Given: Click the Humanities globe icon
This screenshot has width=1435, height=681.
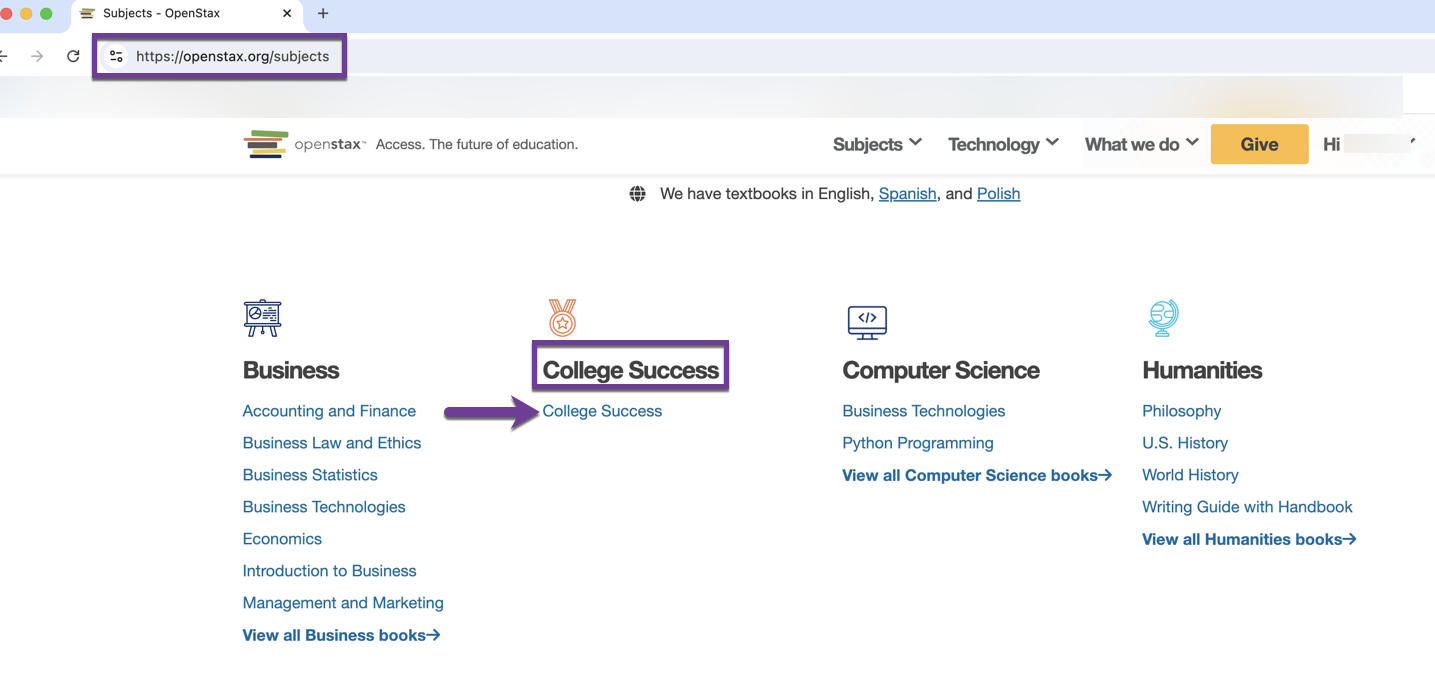Looking at the screenshot, I should tap(1162, 317).
